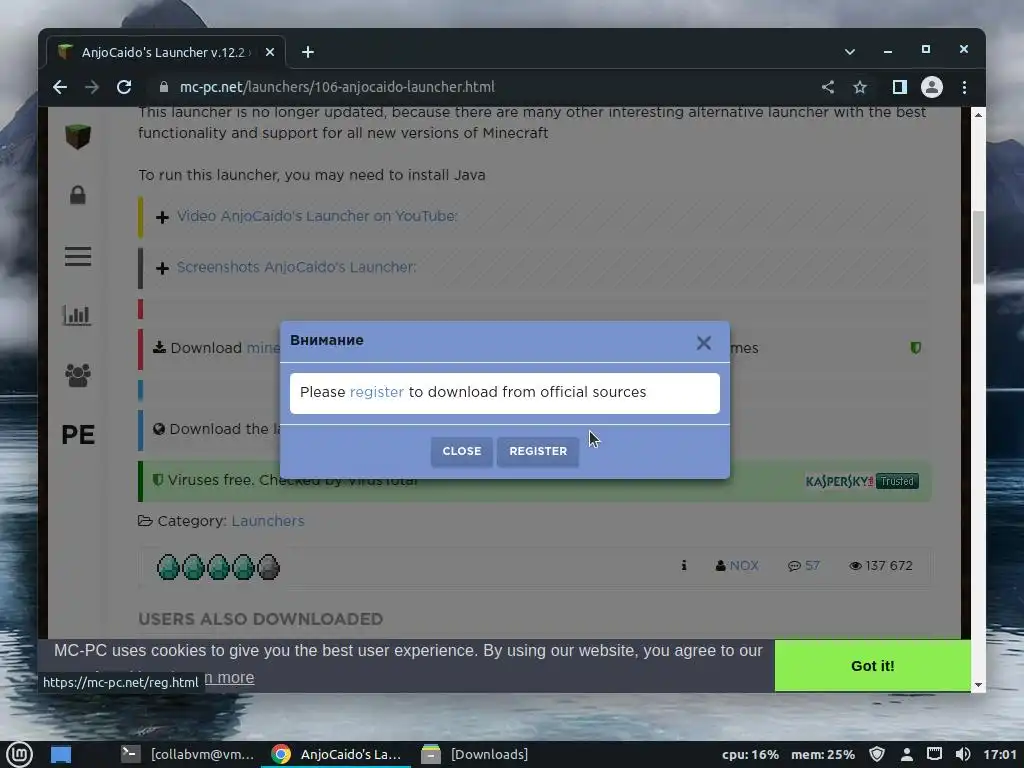Click scrollbar down arrow
The height and width of the screenshot is (768, 1024).
pos(978,685)
